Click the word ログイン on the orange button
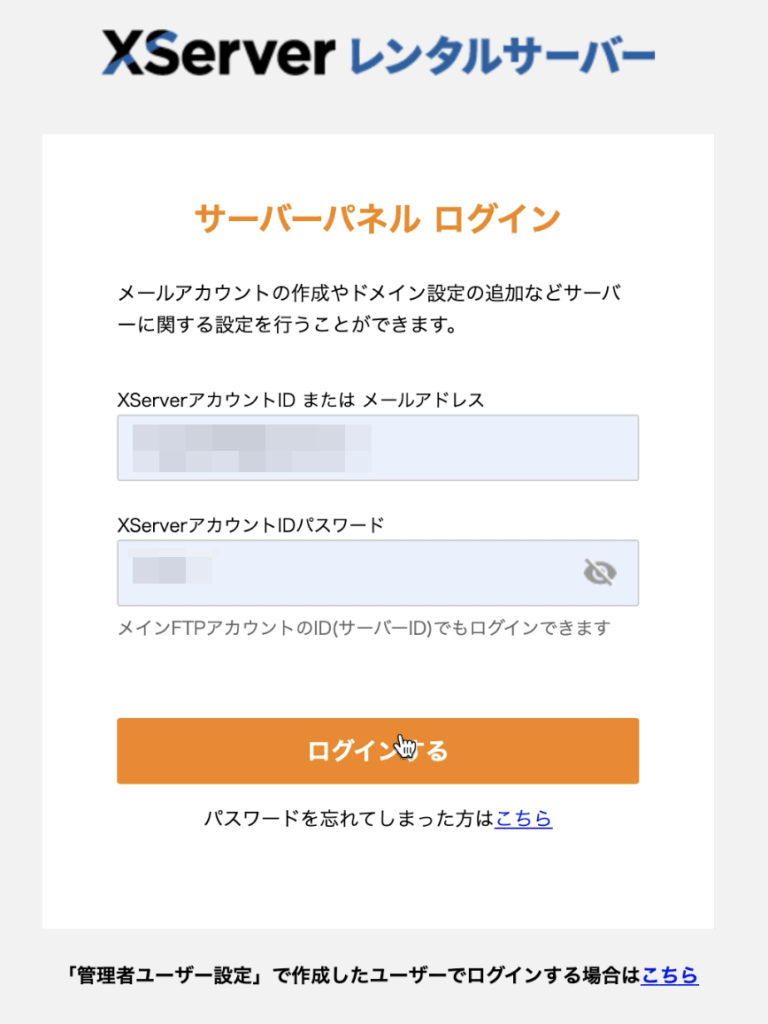 click(345, 751)
